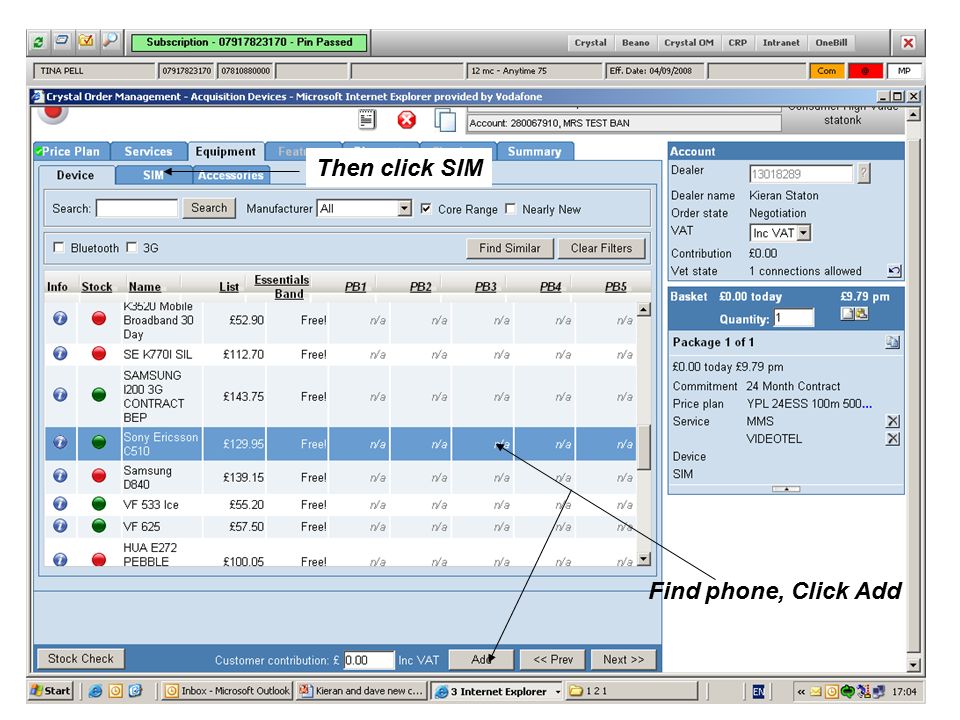Click the Add button
This screenshot has width=960, height=720.
[481, 659]
